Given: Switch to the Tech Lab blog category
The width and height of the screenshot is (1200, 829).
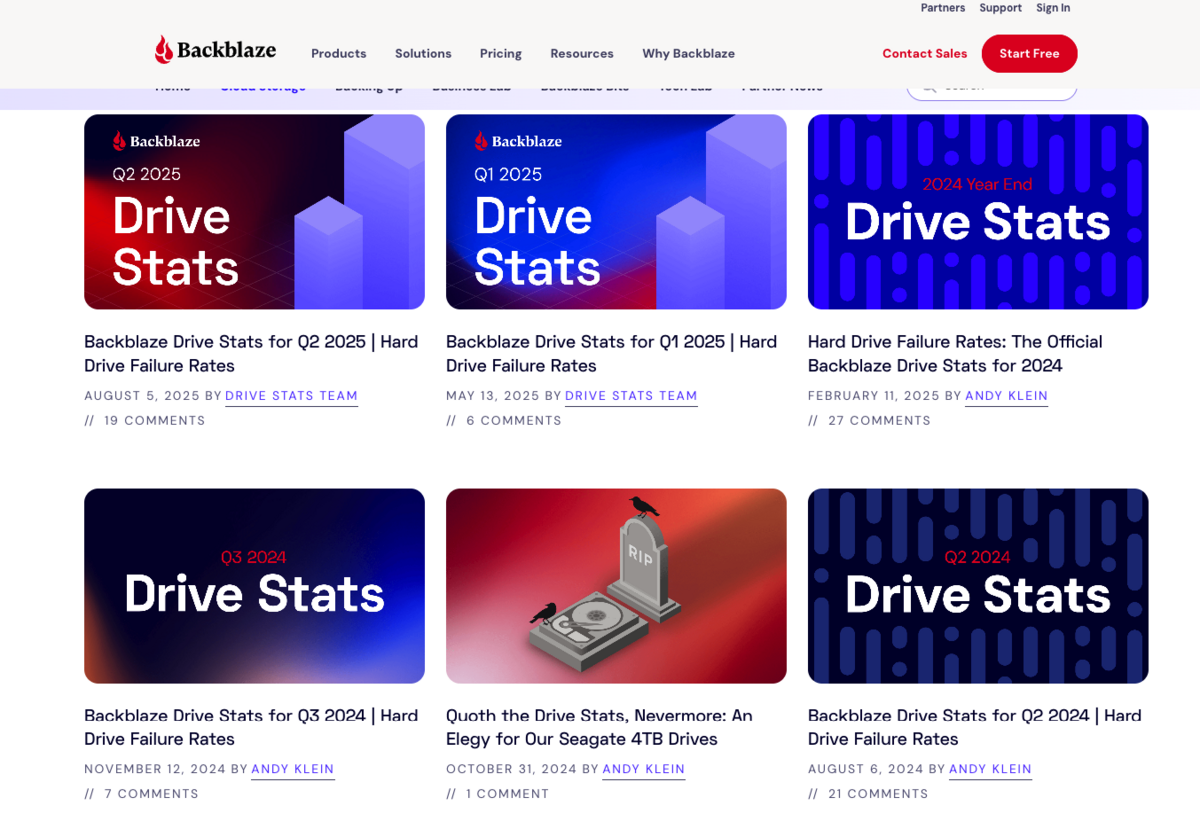Looking at the screenshot, I should [x=684, y=86].
